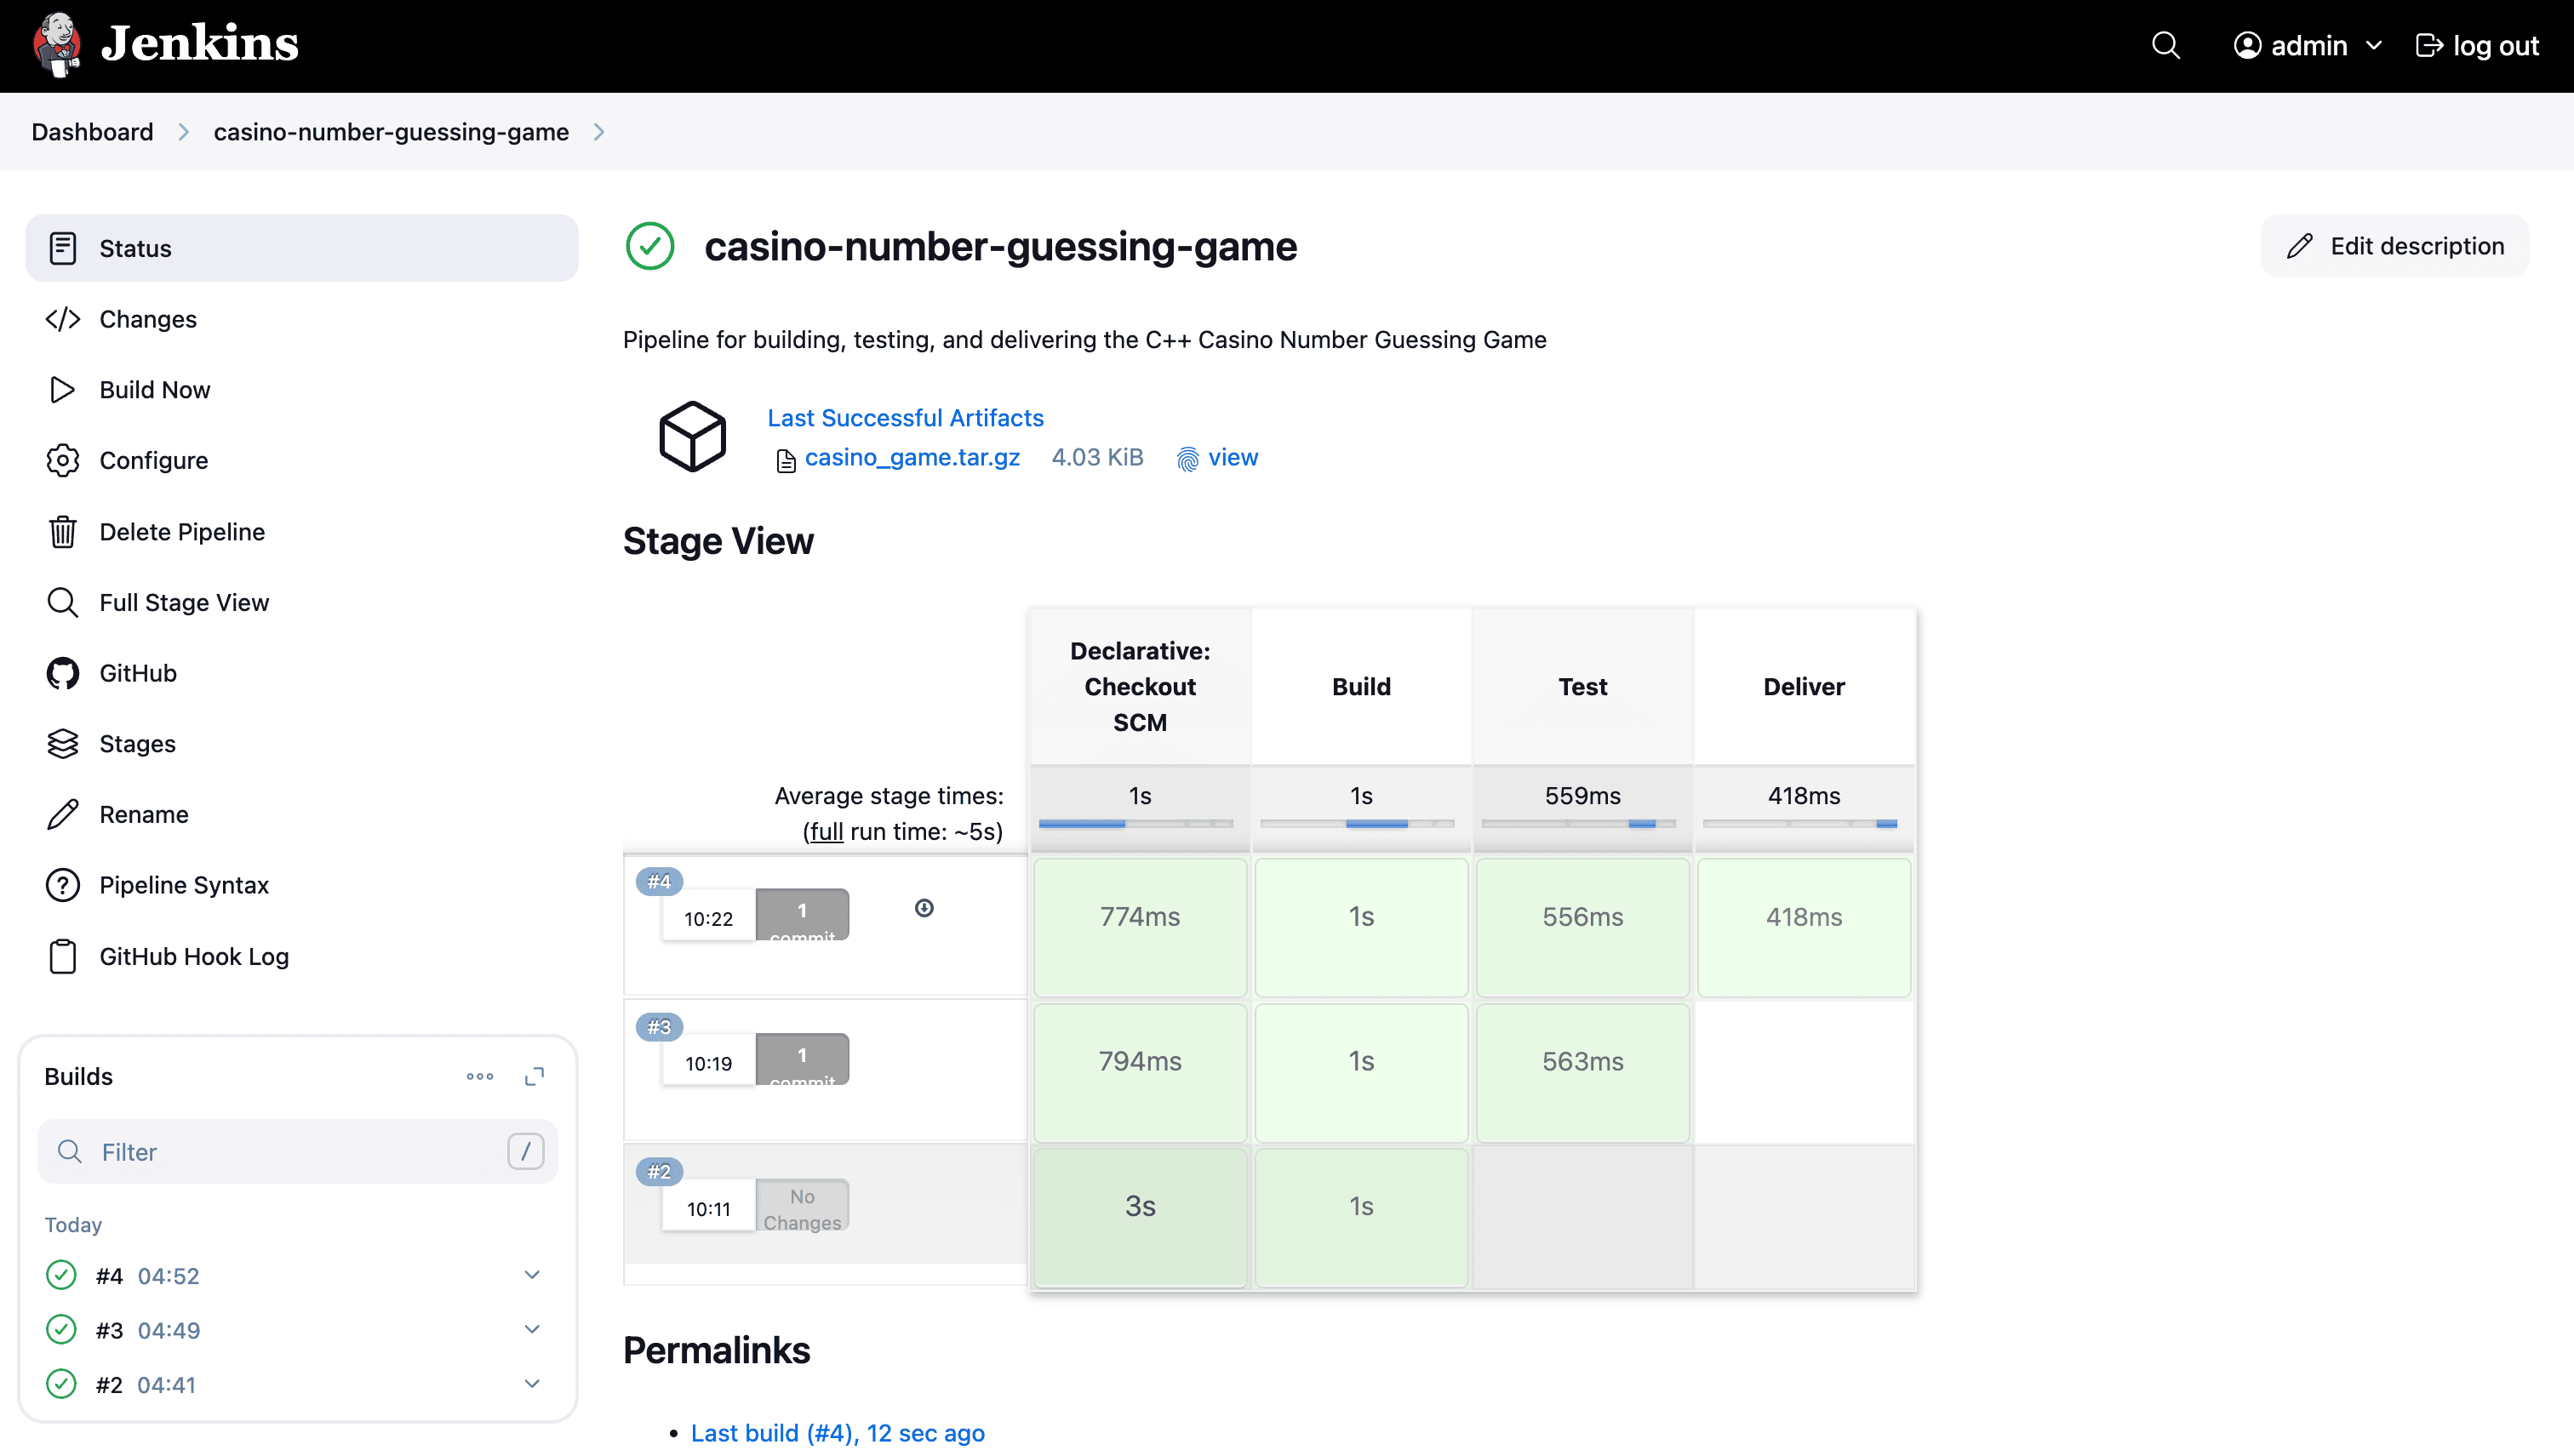Click the fingerprint icon beside view
The image size is (2574, 1456).
coord(1187,459)
